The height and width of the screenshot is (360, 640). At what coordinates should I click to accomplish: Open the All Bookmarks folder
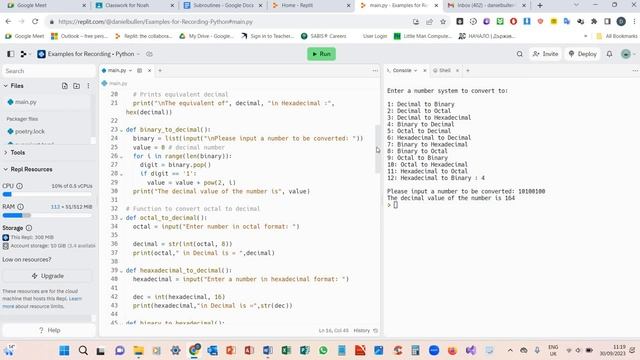(x=616, y=36)
